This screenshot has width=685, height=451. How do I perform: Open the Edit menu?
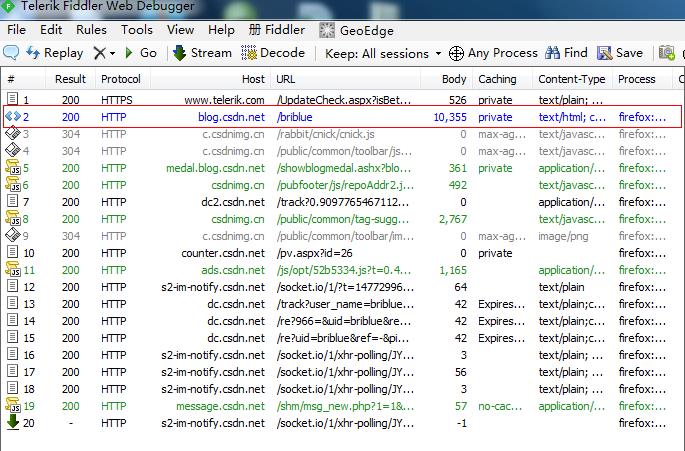tap(51, 30)
